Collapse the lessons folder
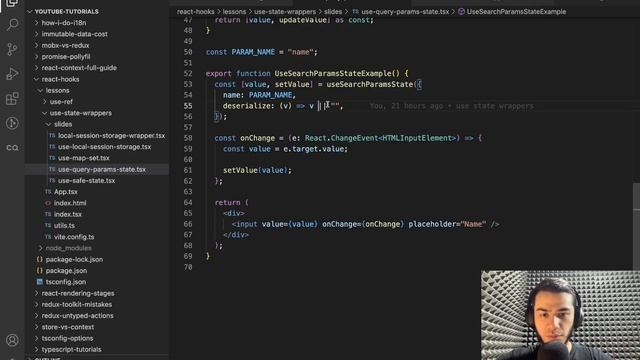This screenshot has width=640, height=360. coord(57,90)
